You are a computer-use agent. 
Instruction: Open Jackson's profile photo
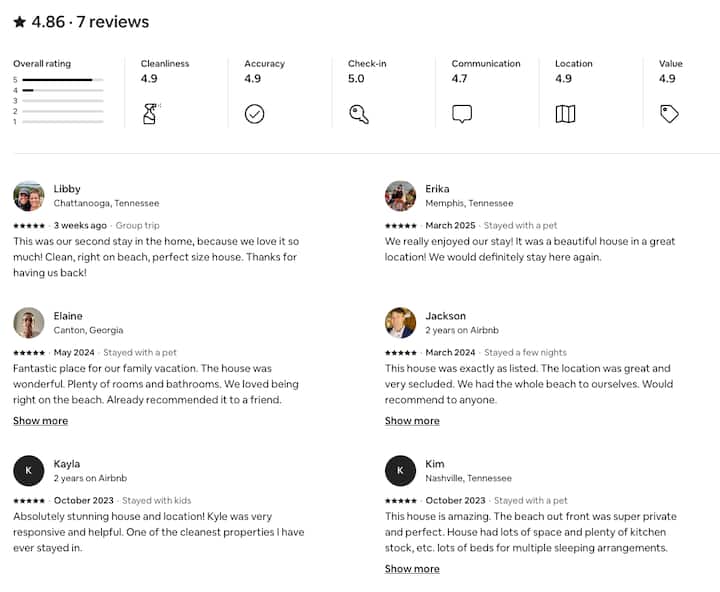[x=400, y=323]
